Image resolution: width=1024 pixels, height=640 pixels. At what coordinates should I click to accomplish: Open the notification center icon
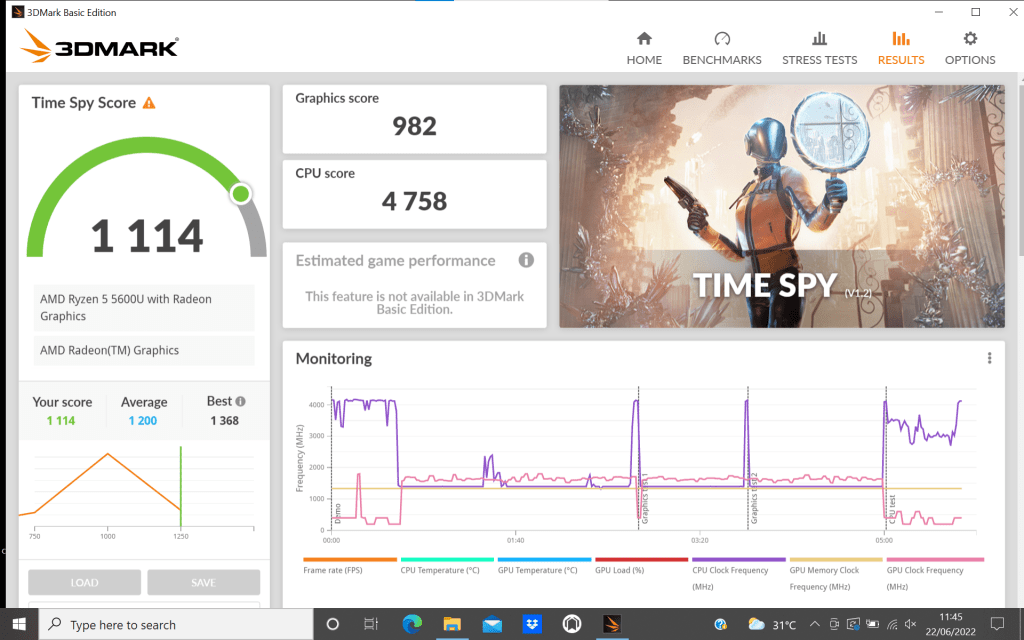(997, 624)
